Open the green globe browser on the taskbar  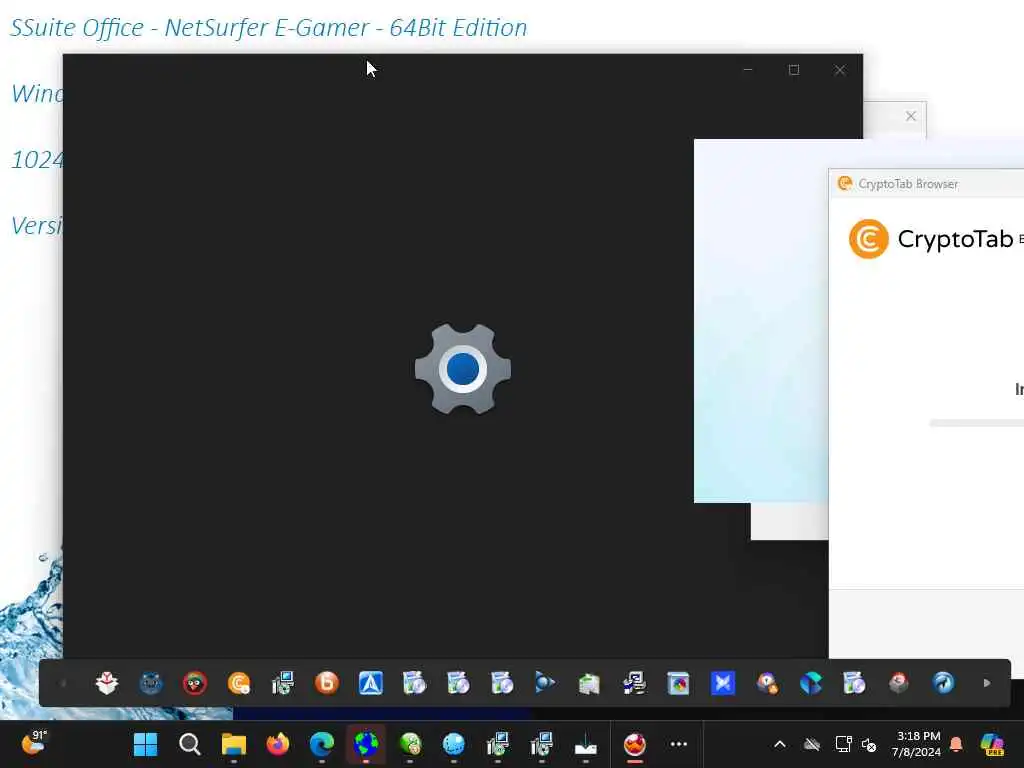pos(410,744)
